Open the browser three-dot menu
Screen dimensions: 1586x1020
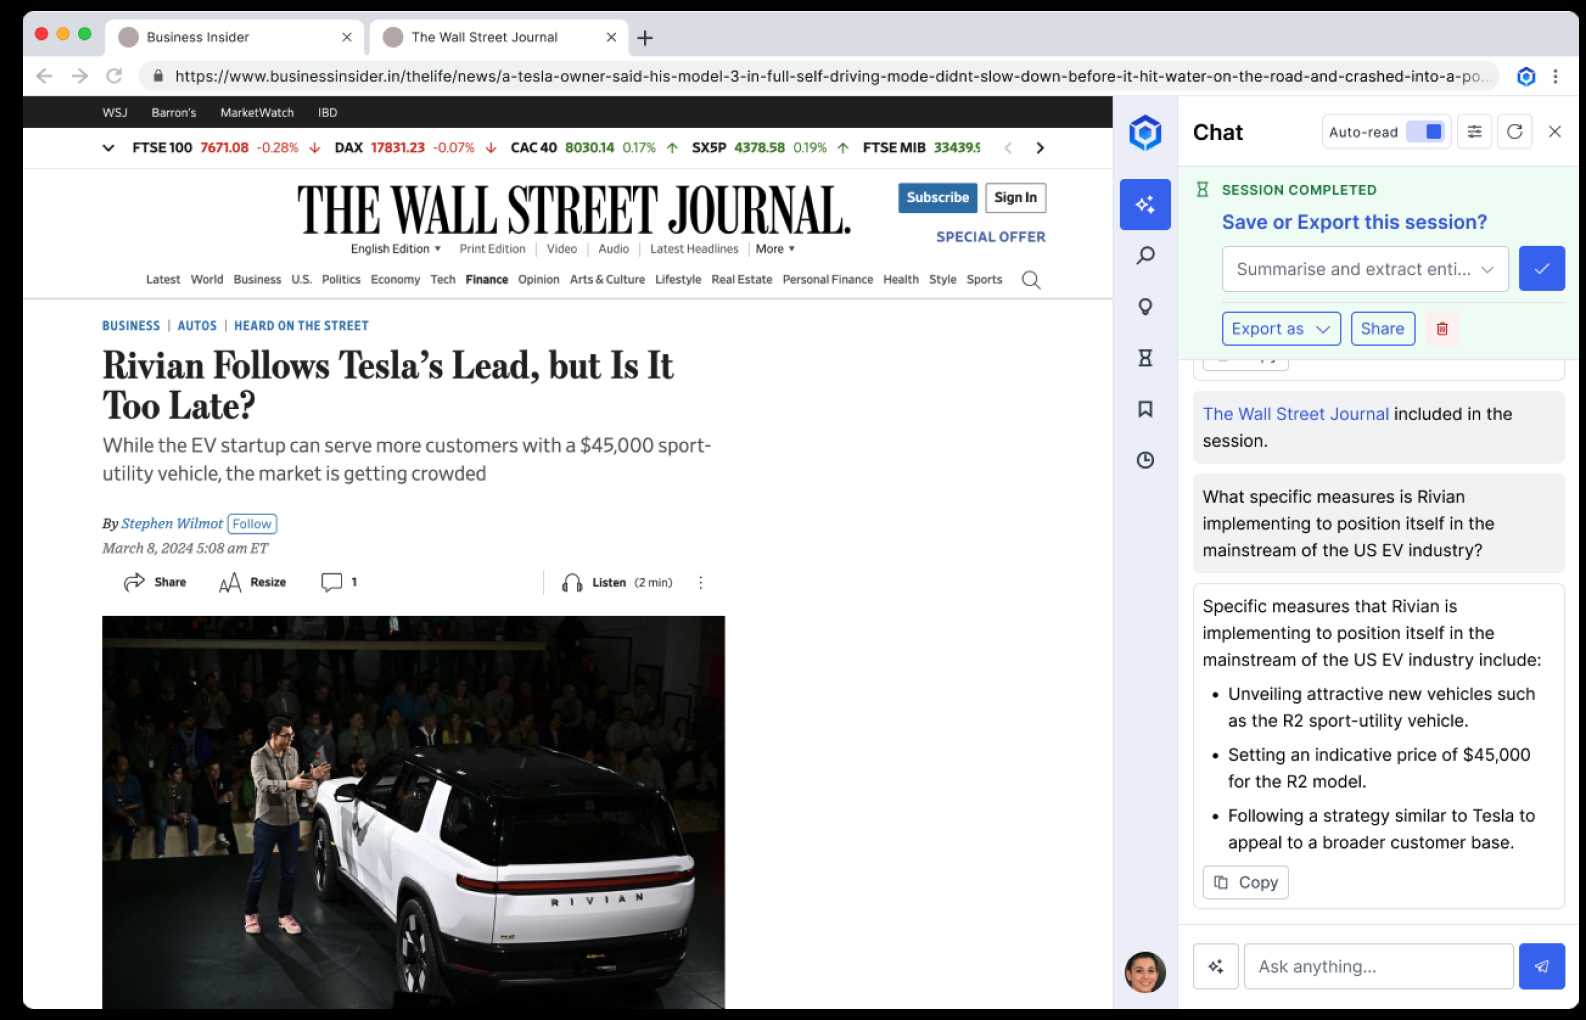pos(1555,76)
